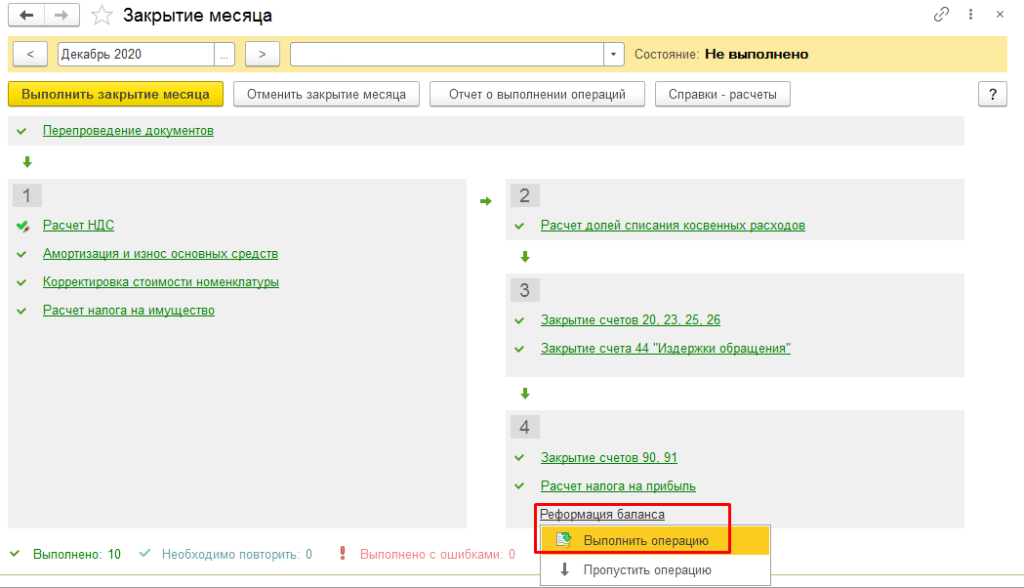The width and height of the screenshot is (1024, 588).
Task: Open help with the question mark button
Action: point(992,94)
